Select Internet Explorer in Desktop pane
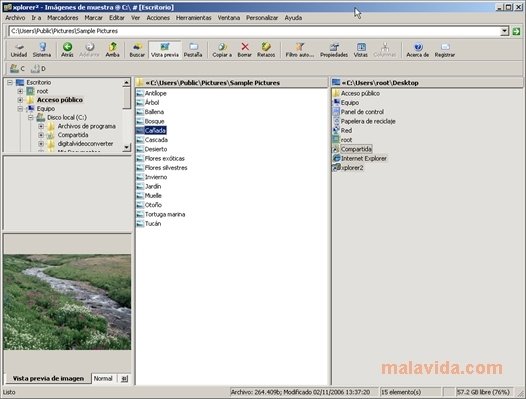This screenshot has width=526, height=399. coord(360,158)
